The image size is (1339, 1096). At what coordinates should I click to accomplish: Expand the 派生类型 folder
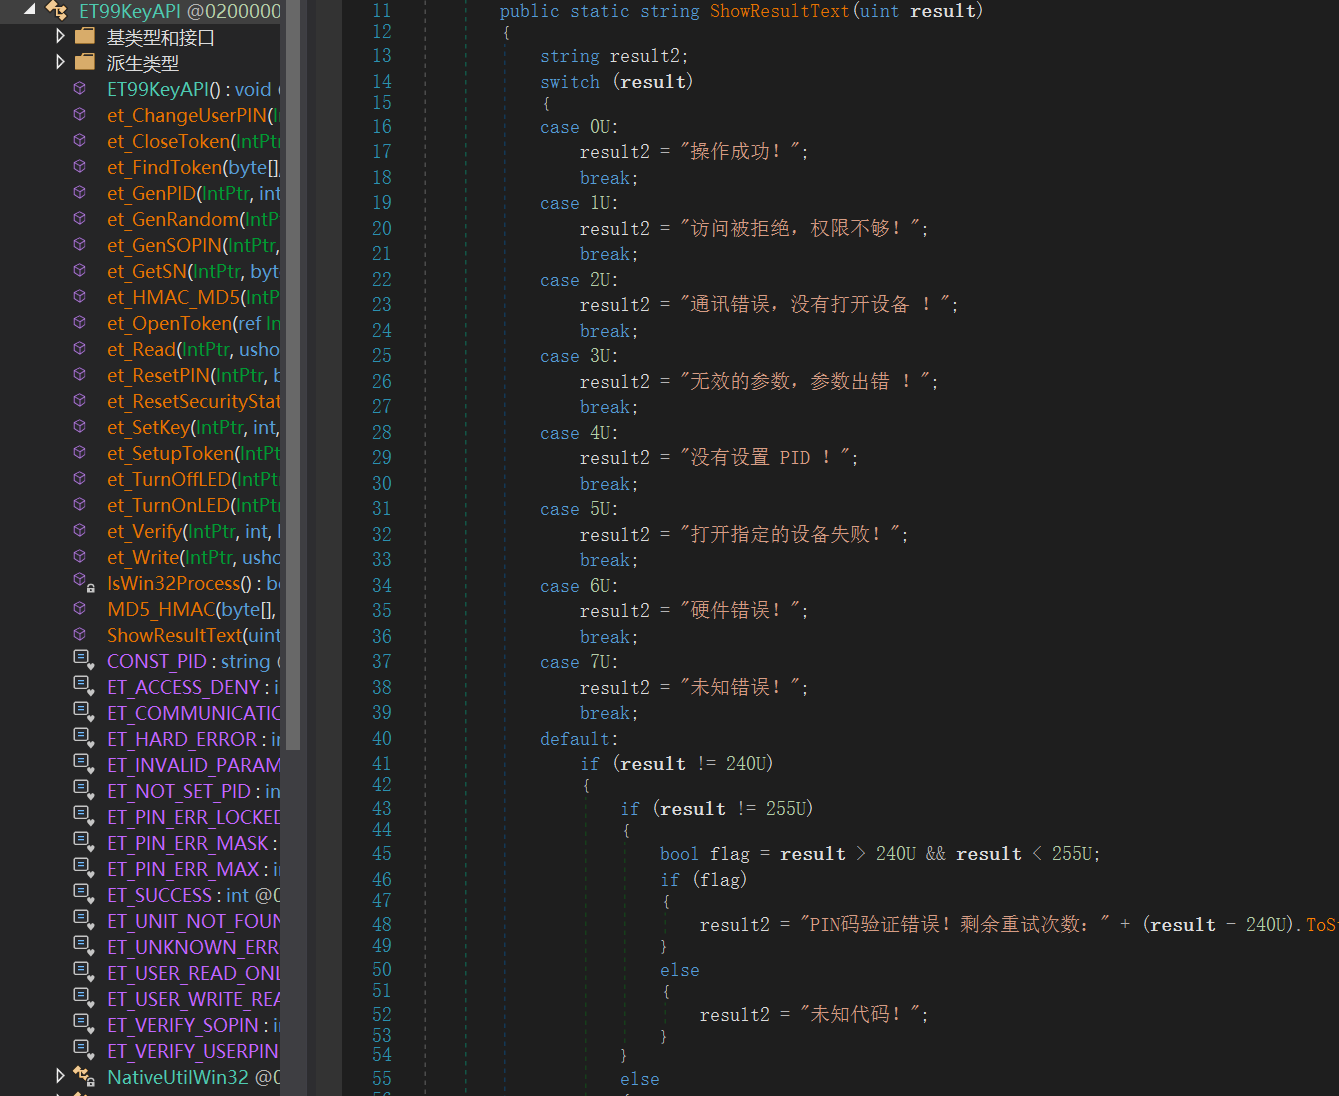tap(60, 62)
